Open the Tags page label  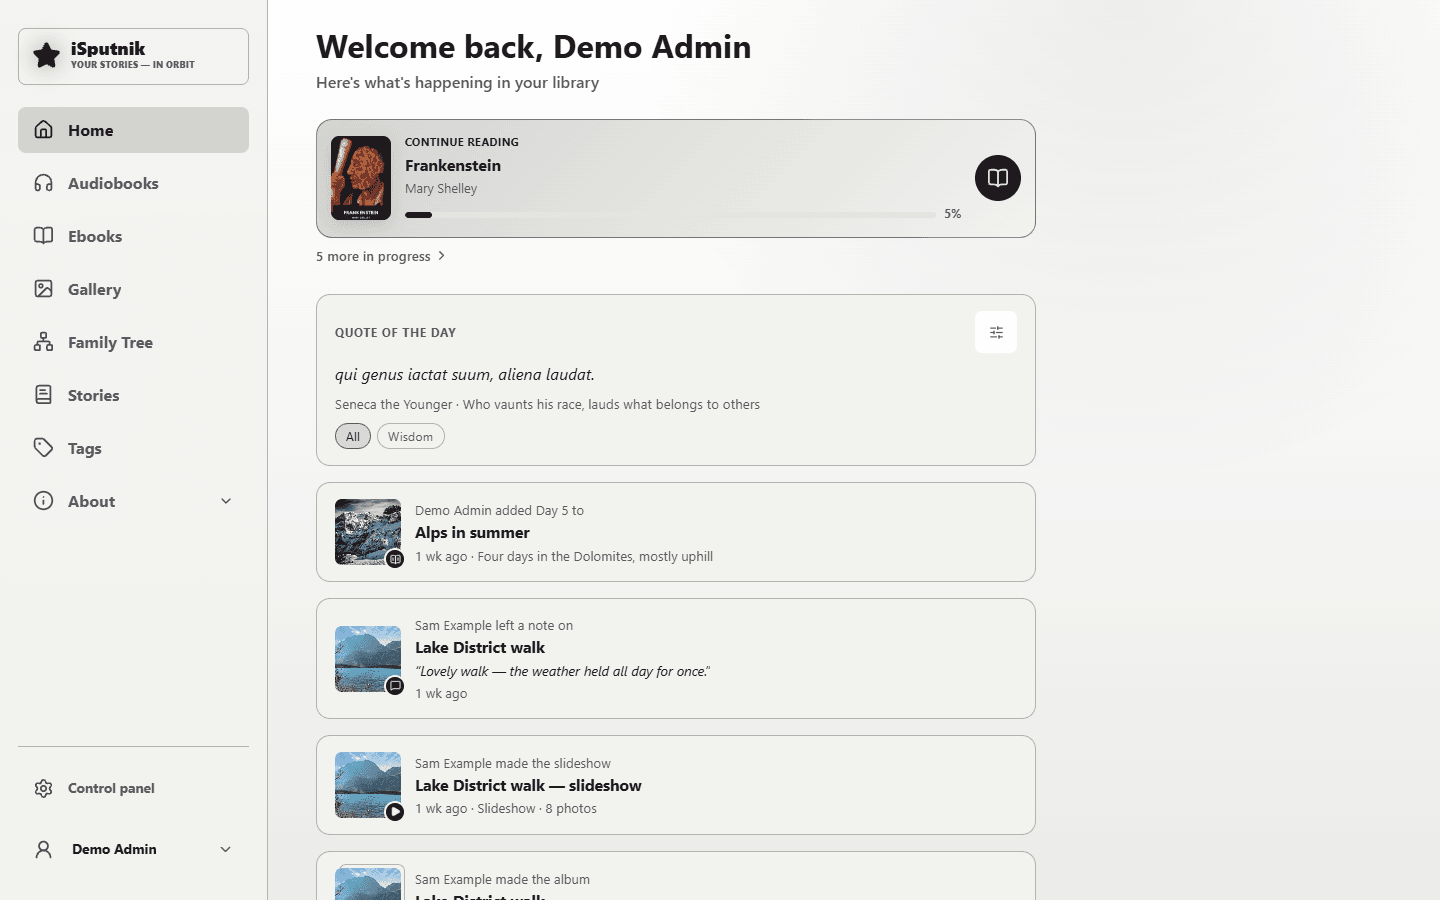[85, 448]
